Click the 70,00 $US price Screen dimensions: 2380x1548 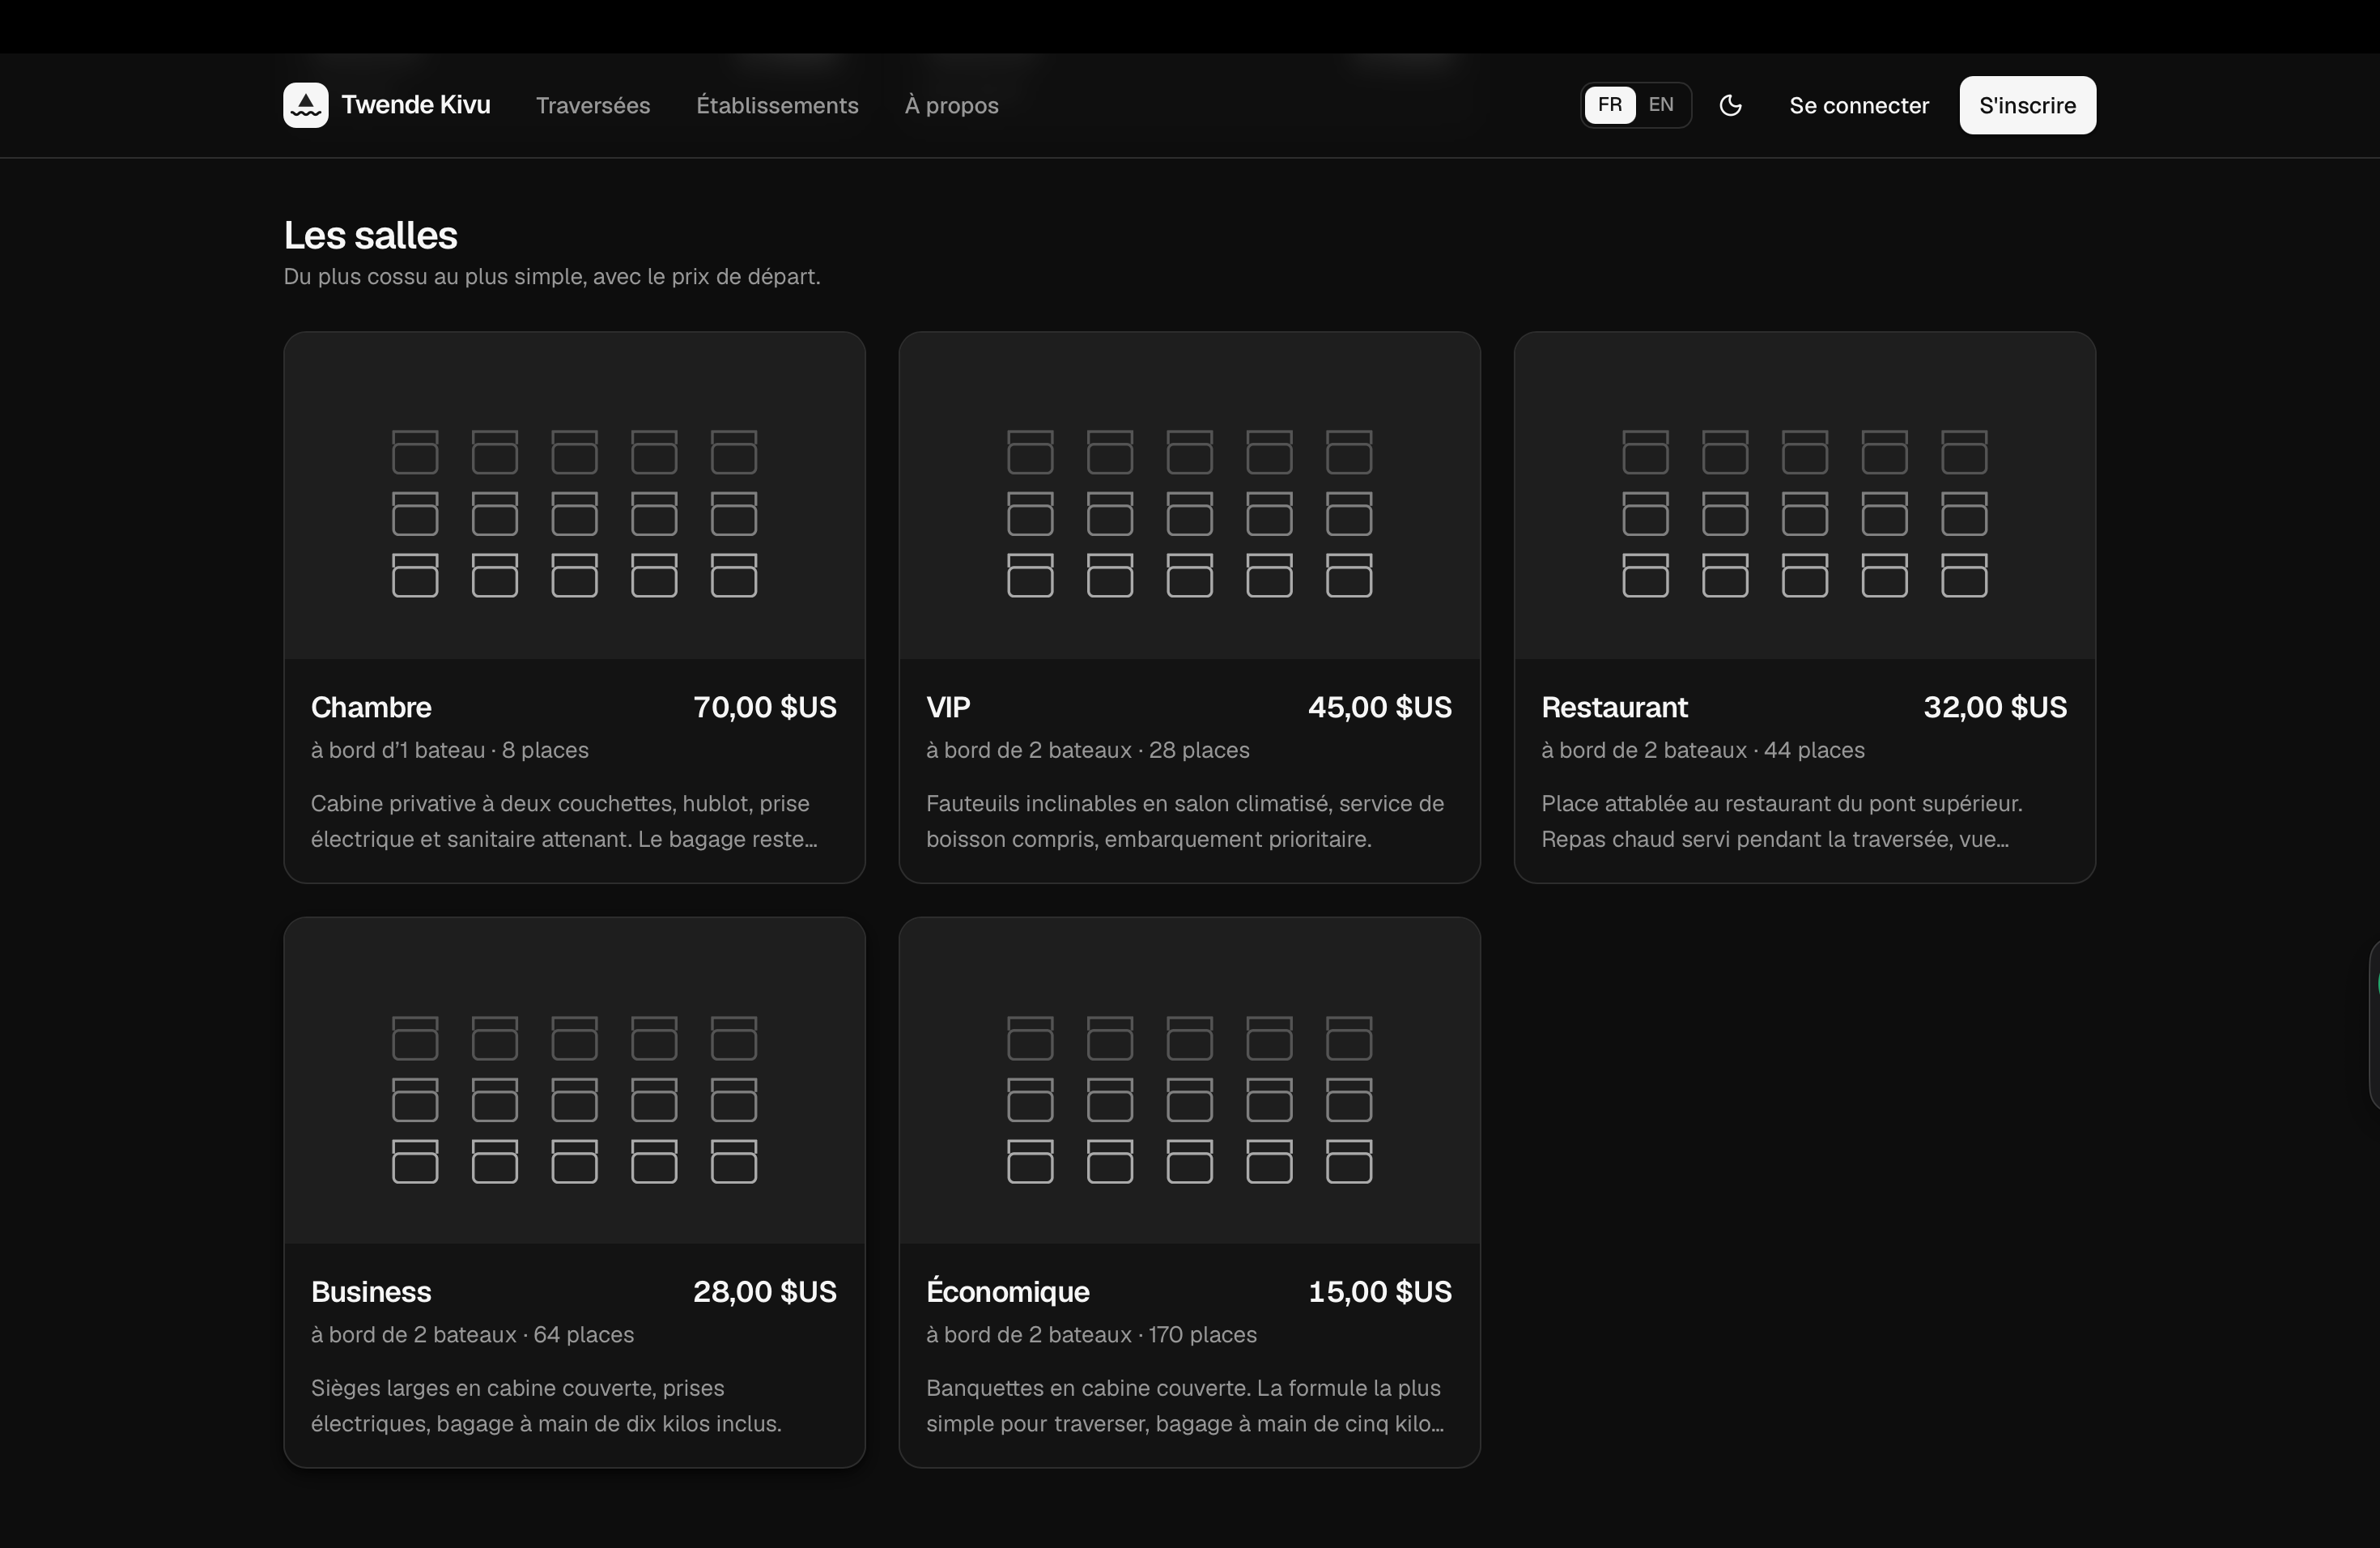[764, 707]
